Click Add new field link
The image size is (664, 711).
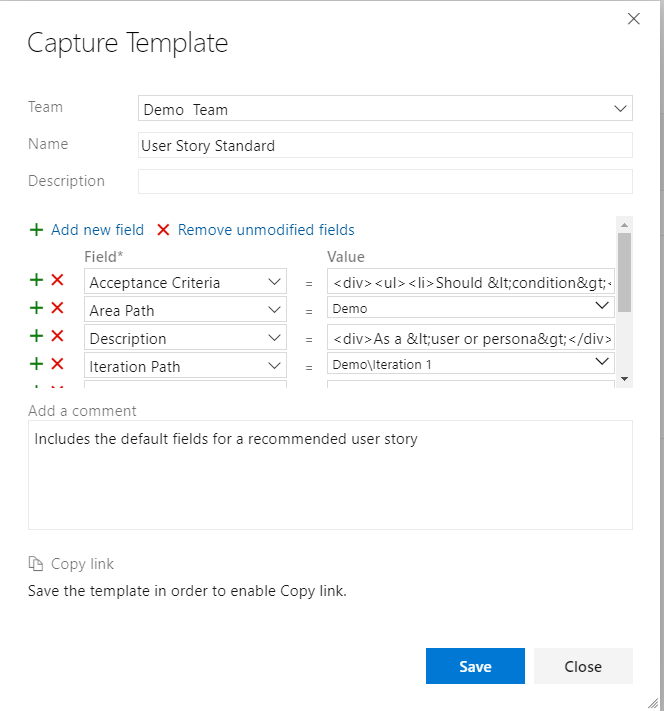point(97,230)
